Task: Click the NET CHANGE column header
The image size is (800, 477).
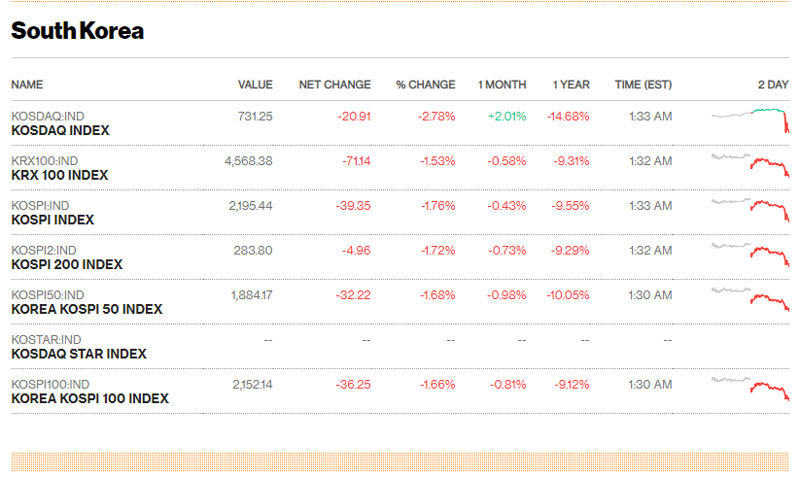Action: click(x=334, y=85)
